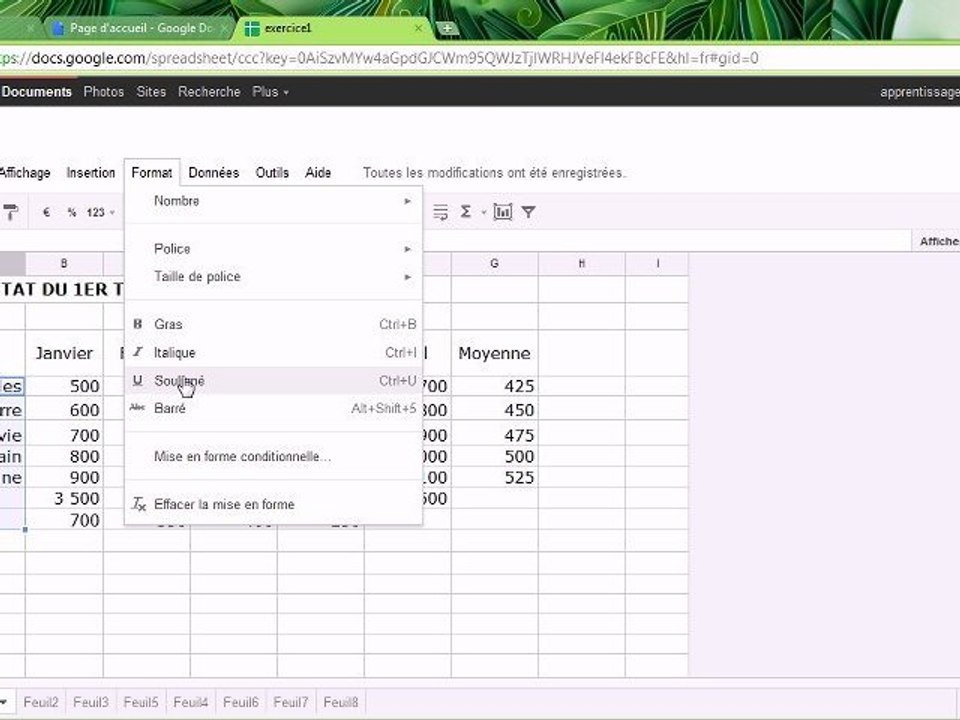Image resolution: width=960 pixels, height=720 pixels.
Task: Click Moyenne cell containing 525
Action: click(495, 477)
